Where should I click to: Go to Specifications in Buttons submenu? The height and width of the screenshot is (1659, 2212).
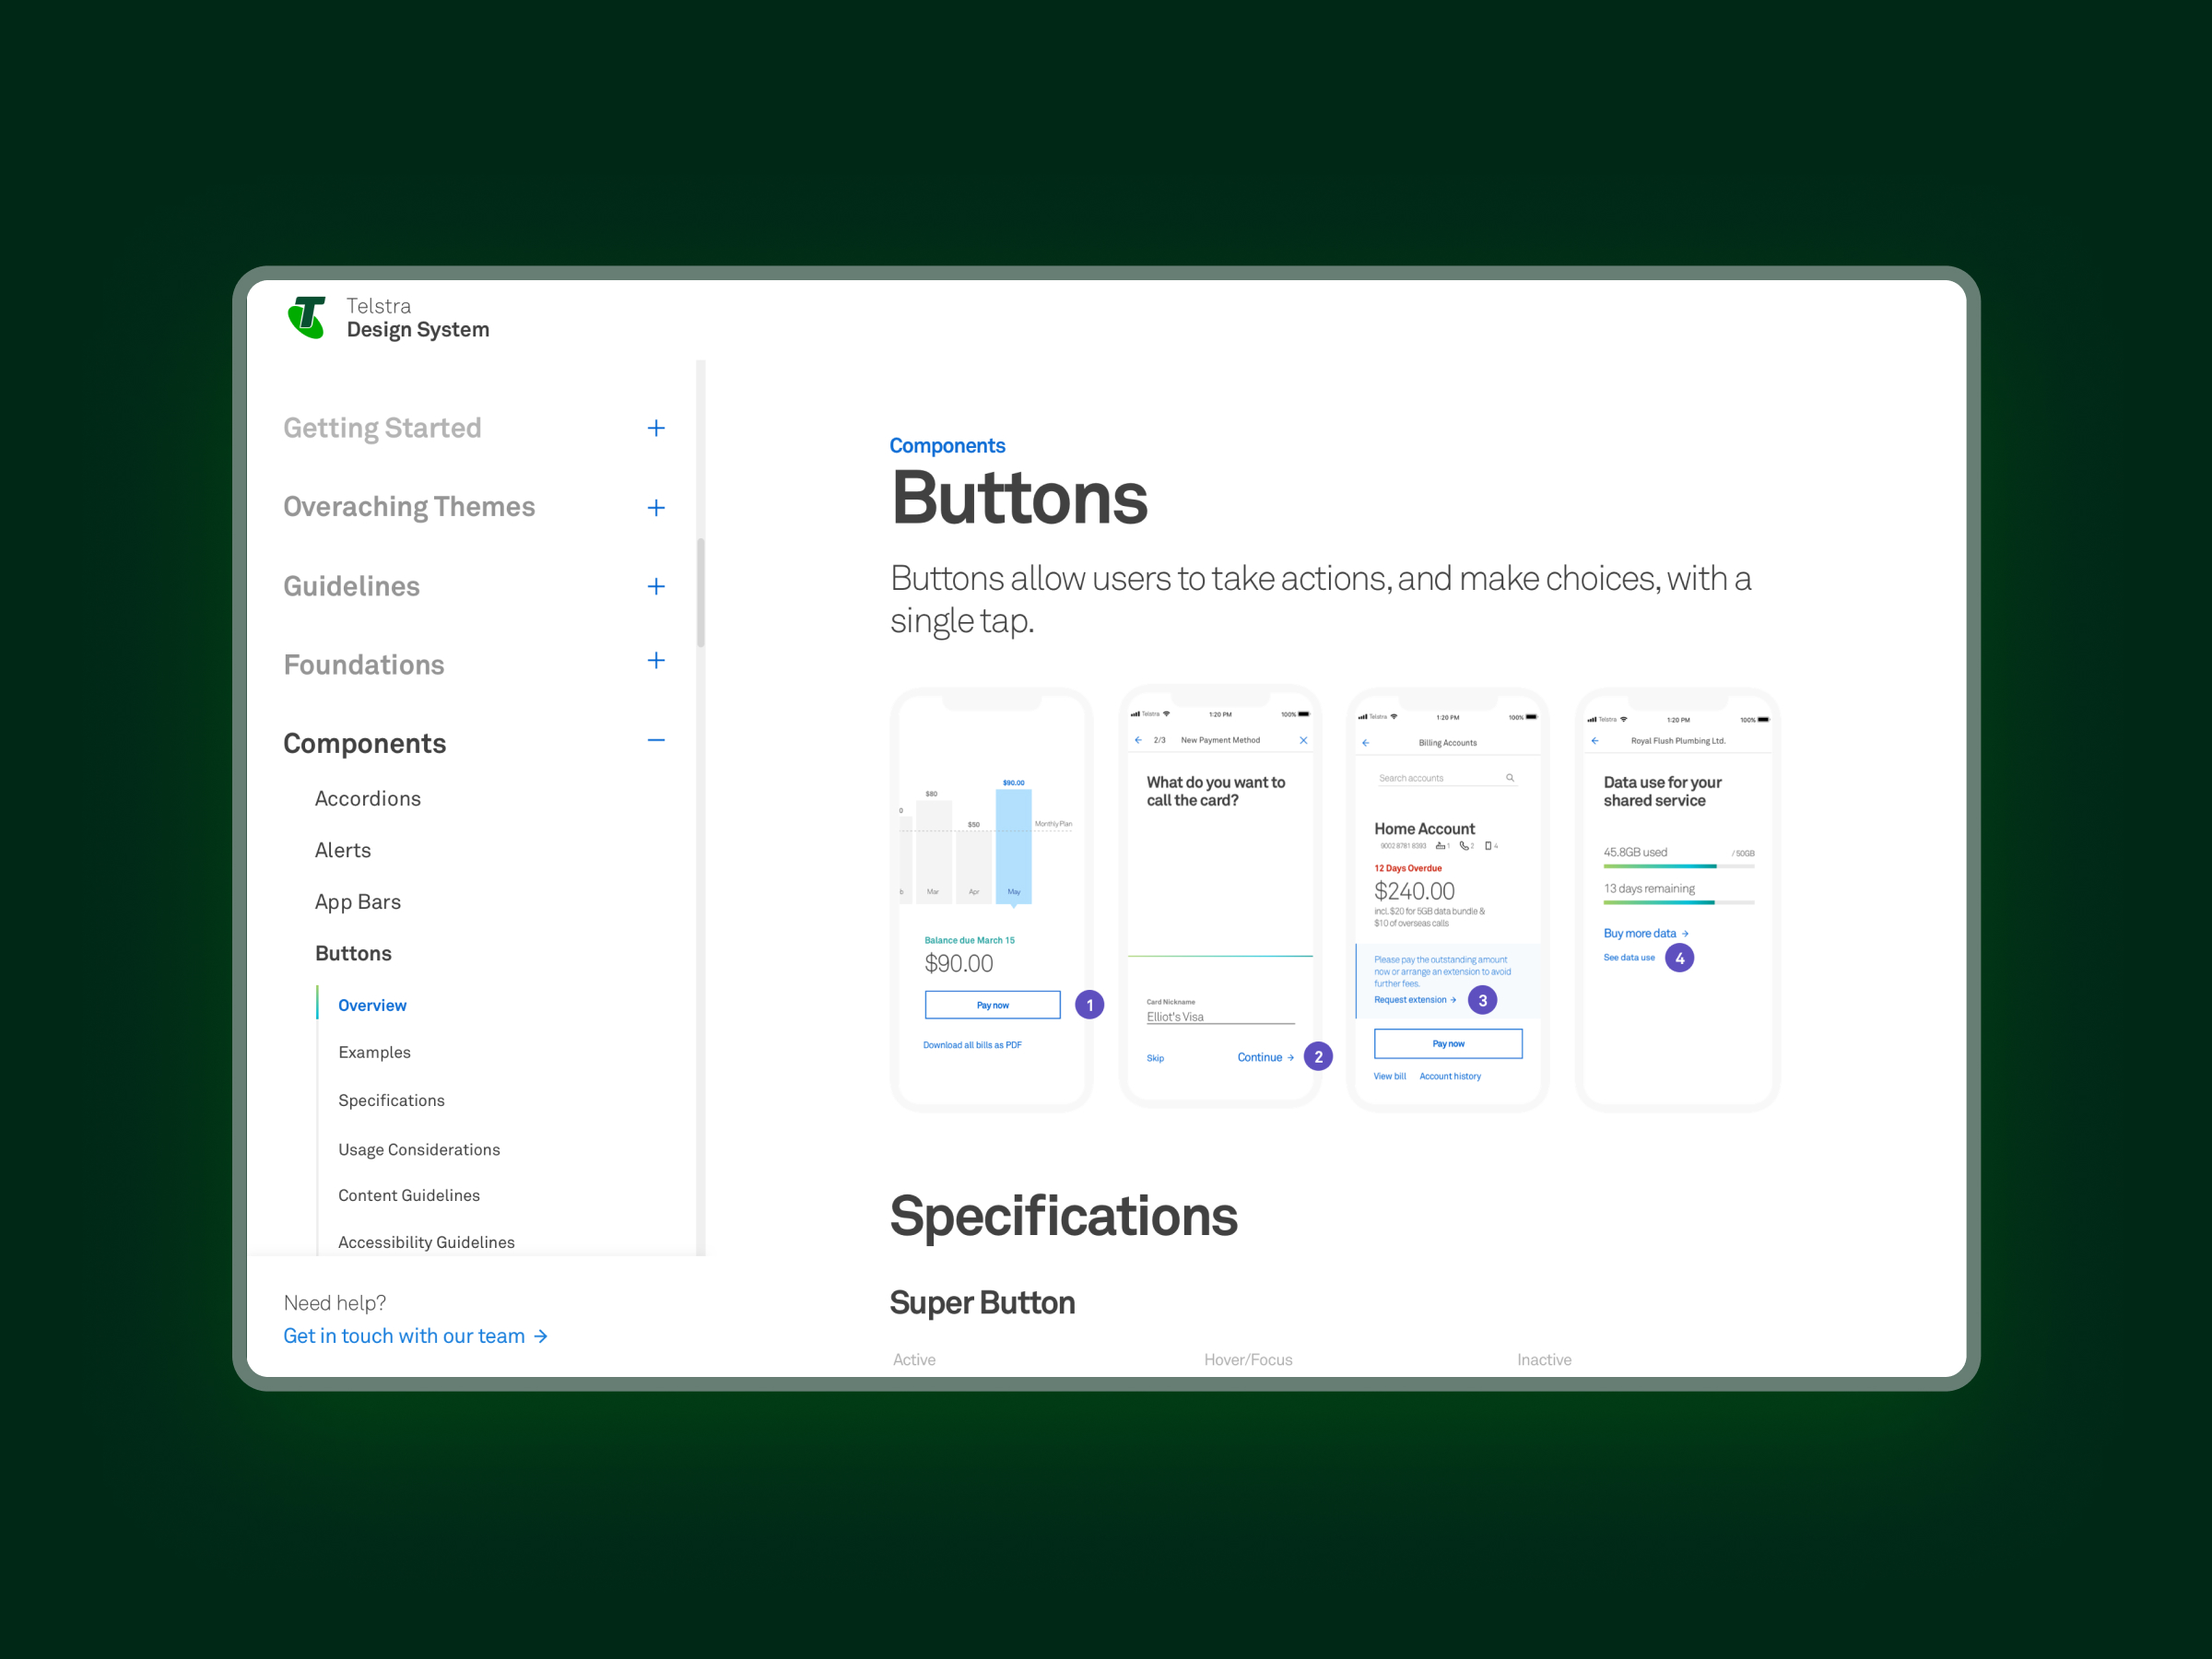coord(391,1100)
